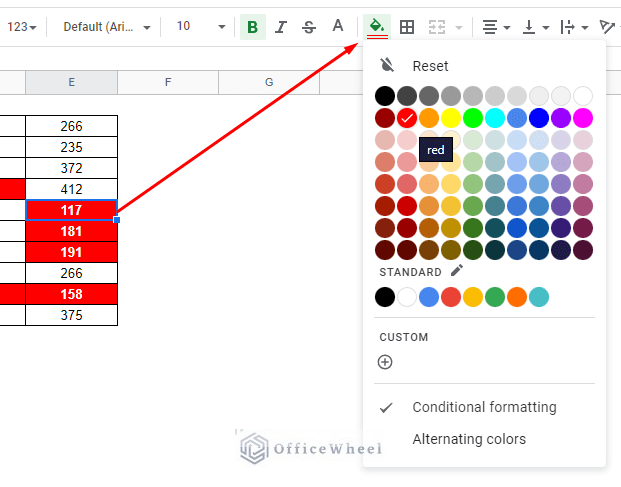The width and height of the screenshot is (621, 487).
Task: Select column G header
Action: click(269, 82)
